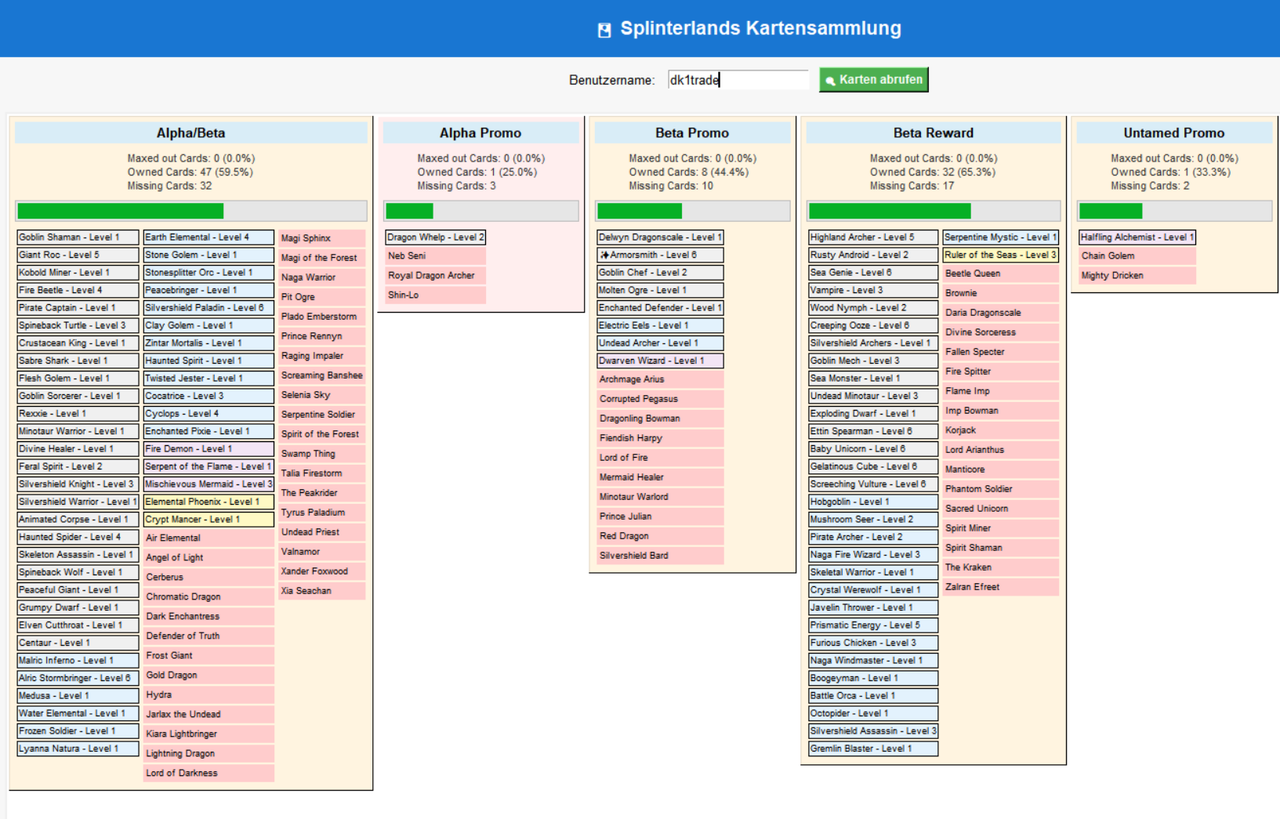Click missing card Magi Sphinx

pyautogui.click(x=322, y=238)
